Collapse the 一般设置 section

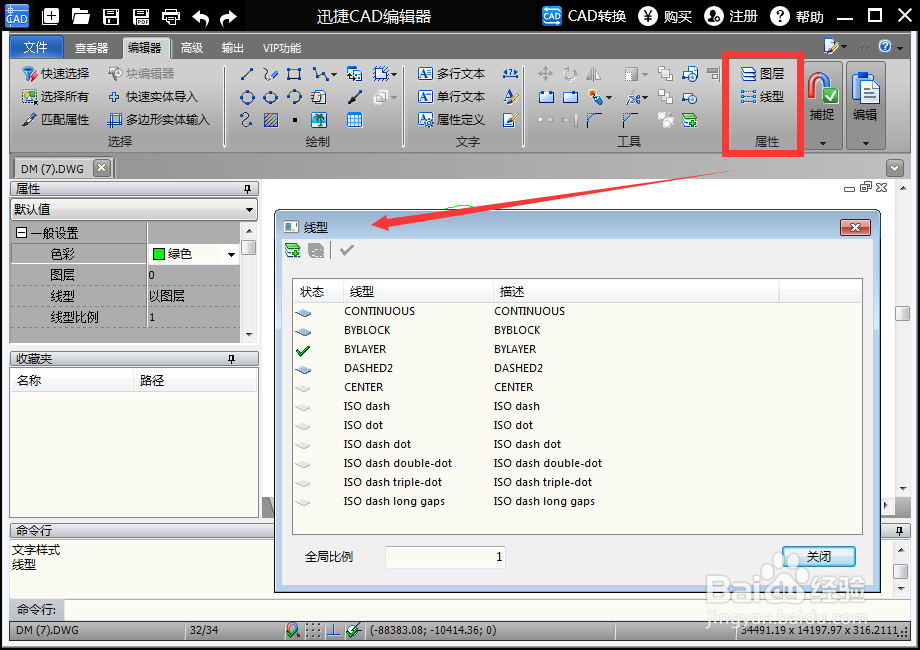pos(21,233)
